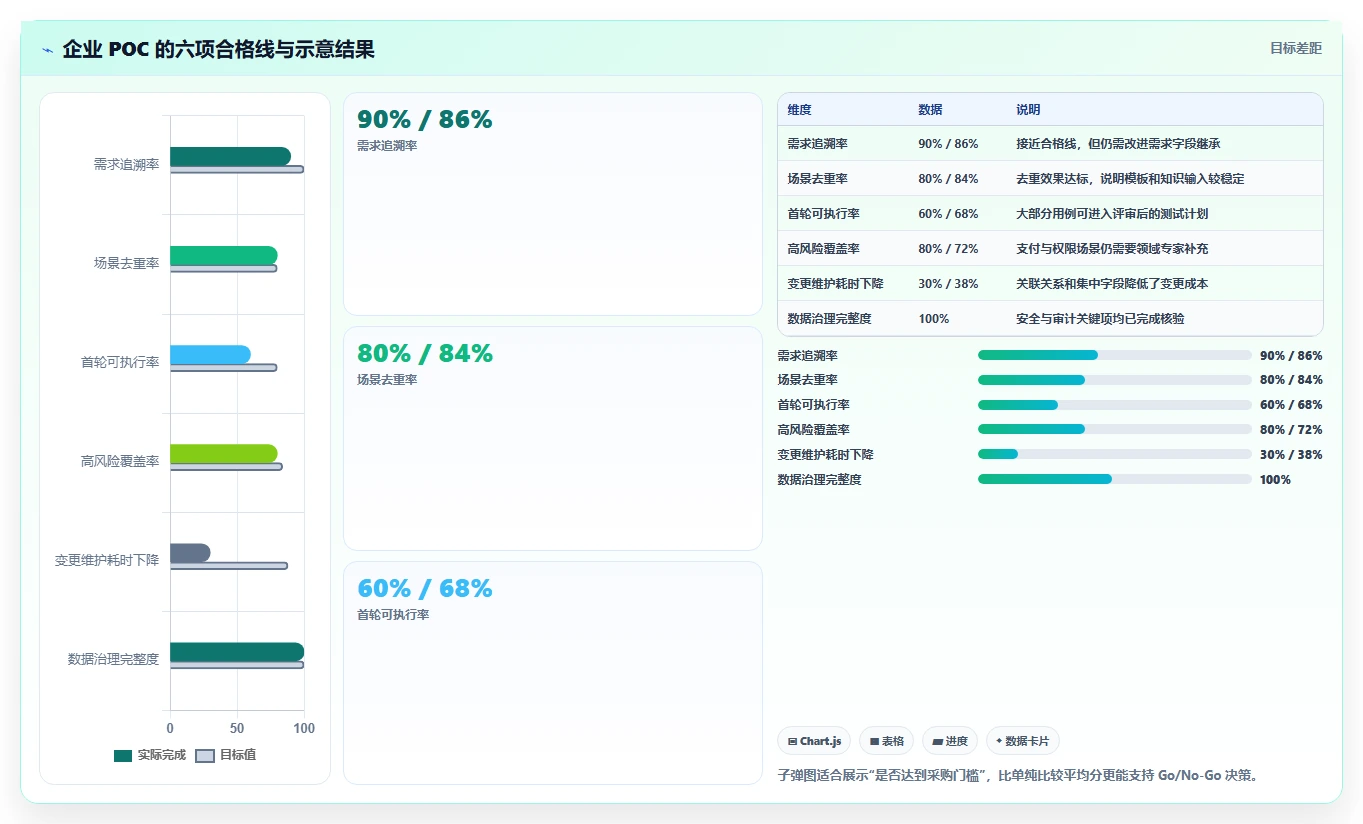Click the 变更维护耗时下降 target value bar
Viewport: 1363px width, 824px height.
pyautogui.click(x=228, y=566)
